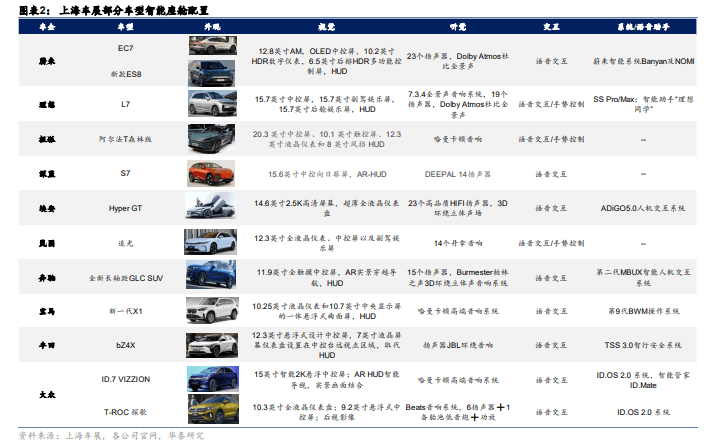Select the 12.3英寸全液晶仪表 description for 追光
This screenshot has height=446, width=726.
[326, 243]
